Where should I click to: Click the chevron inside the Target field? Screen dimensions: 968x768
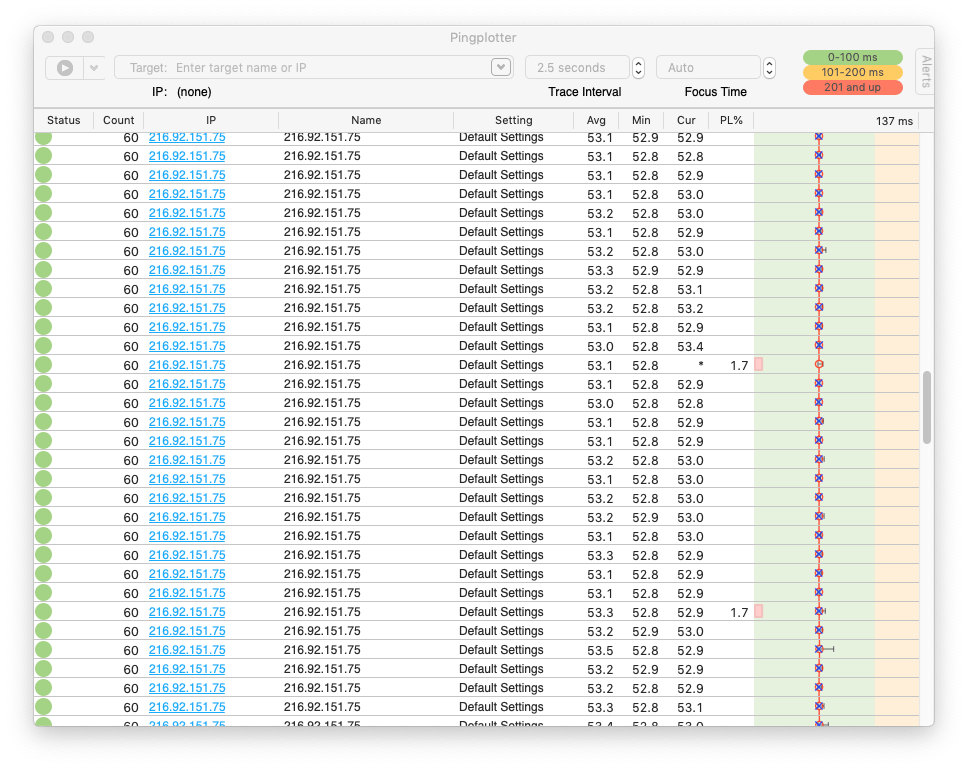(x=501, y=67)
